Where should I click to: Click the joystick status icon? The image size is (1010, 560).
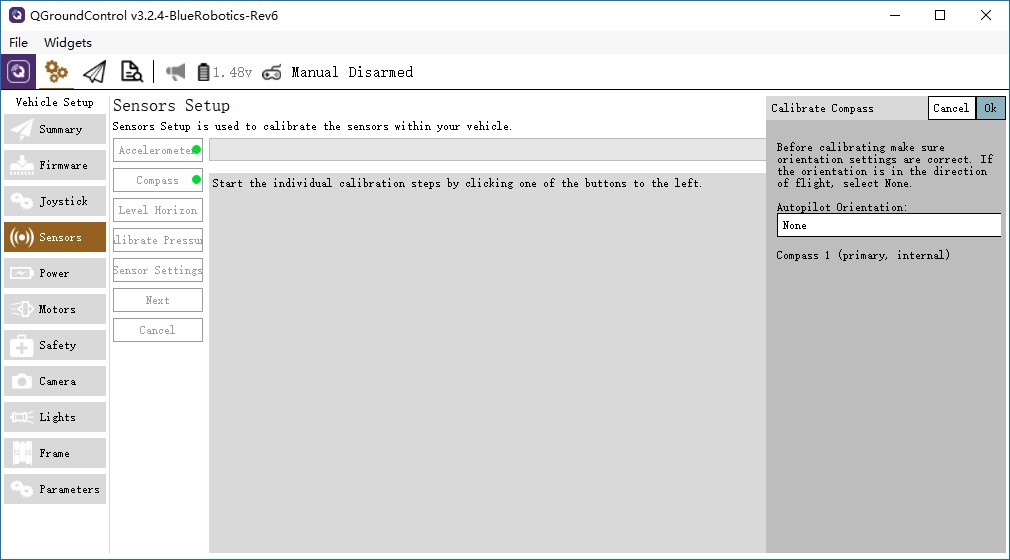click(x=271, y=72)
